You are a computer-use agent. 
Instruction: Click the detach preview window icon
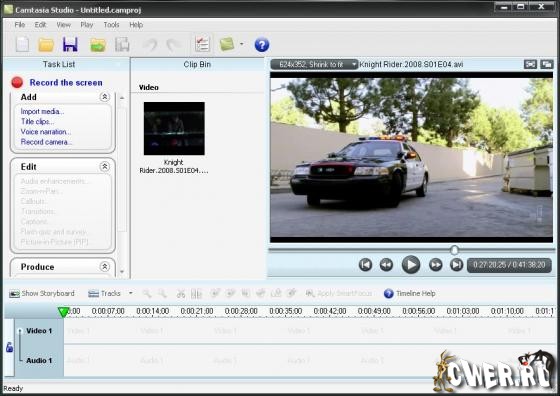pos(546,64)
